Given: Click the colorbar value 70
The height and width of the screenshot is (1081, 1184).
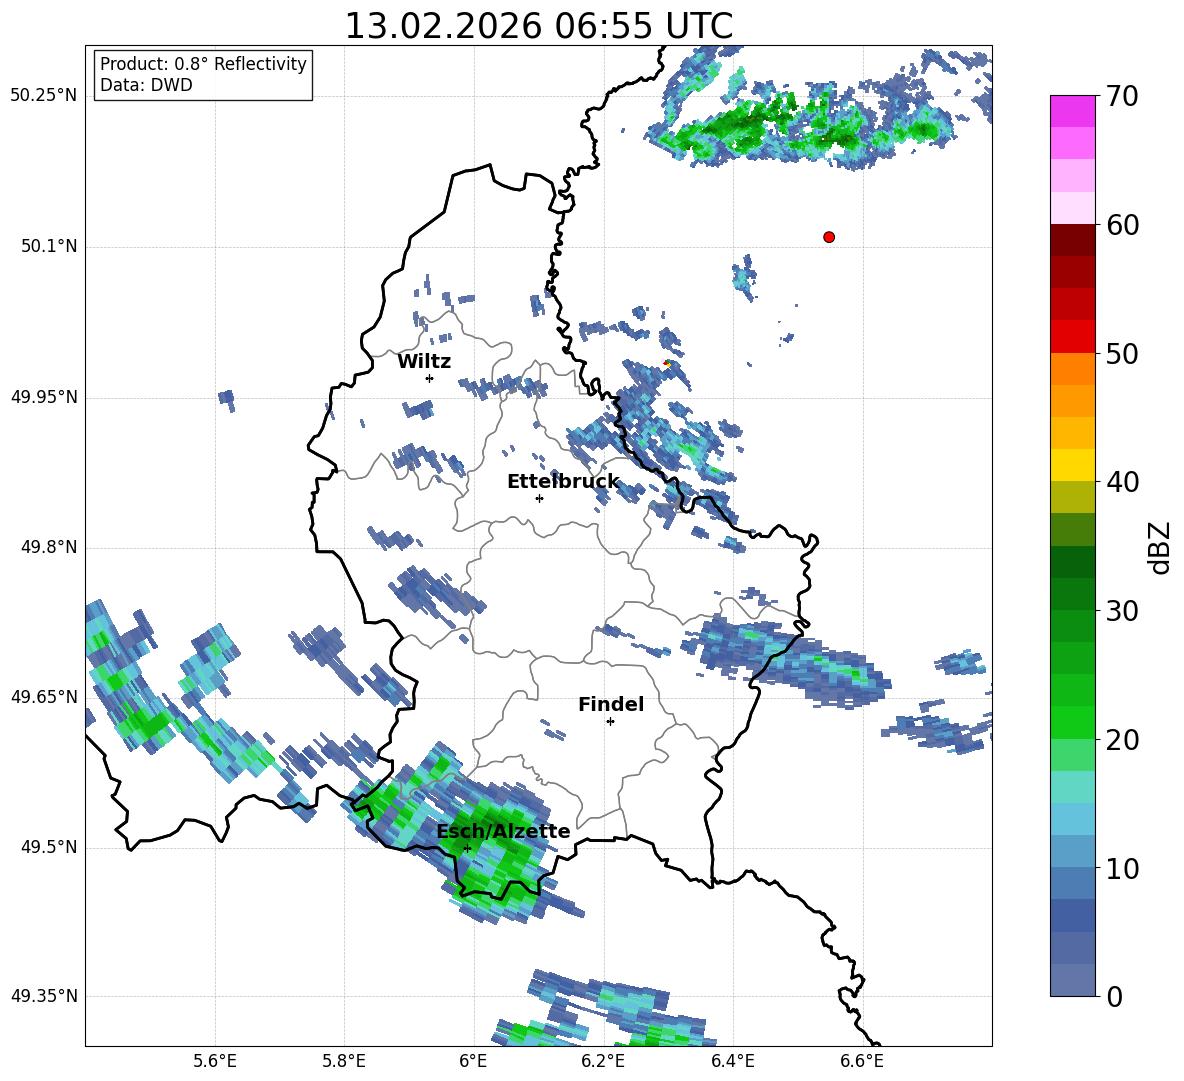Looking at the screenshot, I should click(x=1122, y=97).
